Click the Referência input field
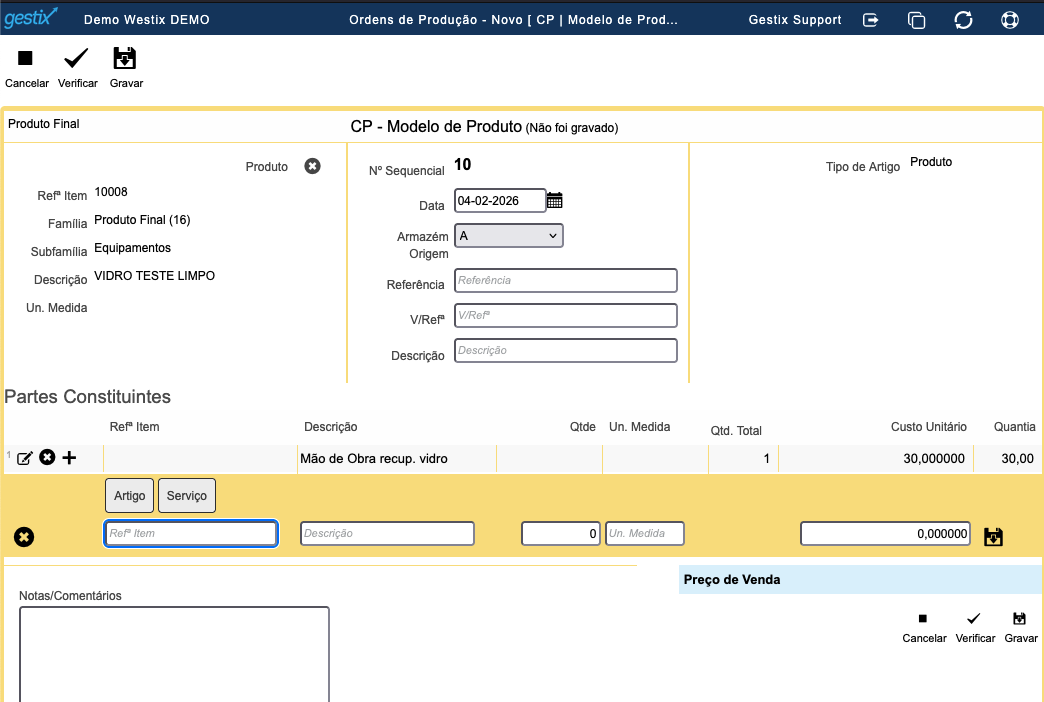Screen dimensions: 1044x702 [x=565, y=280]
